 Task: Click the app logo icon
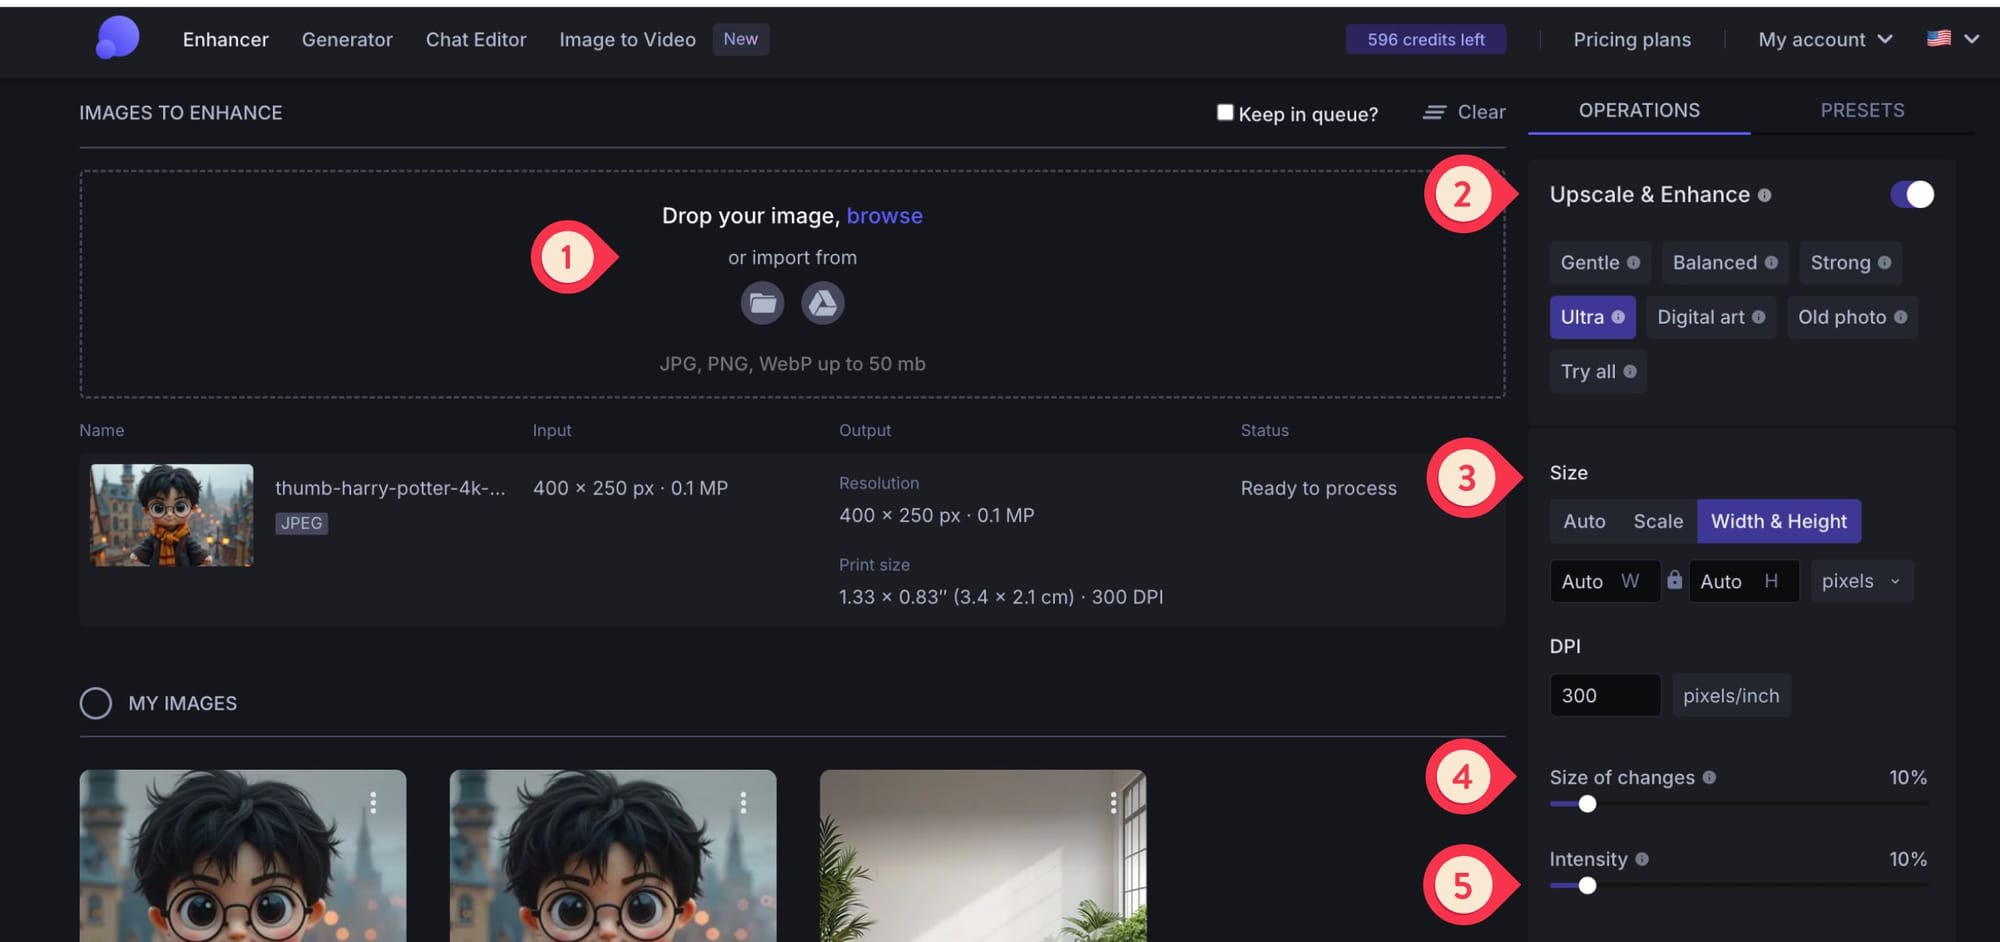tap(116, 38)
